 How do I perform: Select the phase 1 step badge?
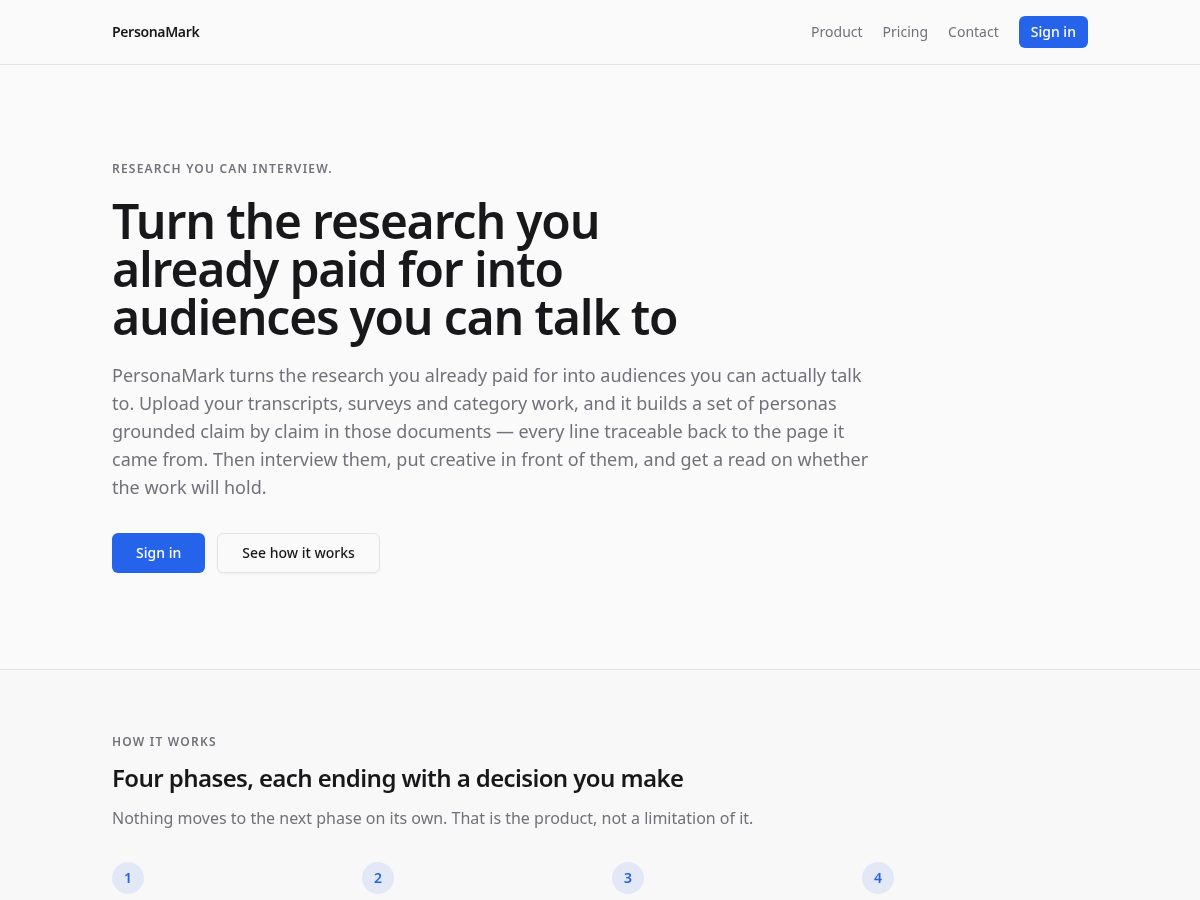click(128, 878)
